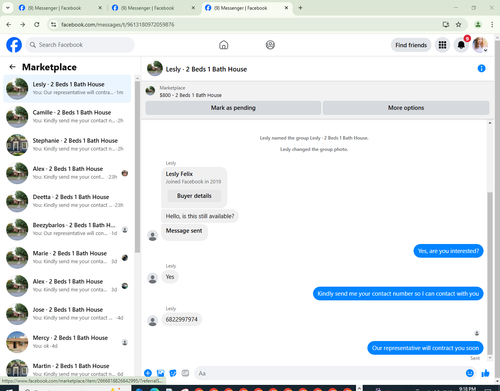
Task: Go to the Home feed icon
Action: 224,45
